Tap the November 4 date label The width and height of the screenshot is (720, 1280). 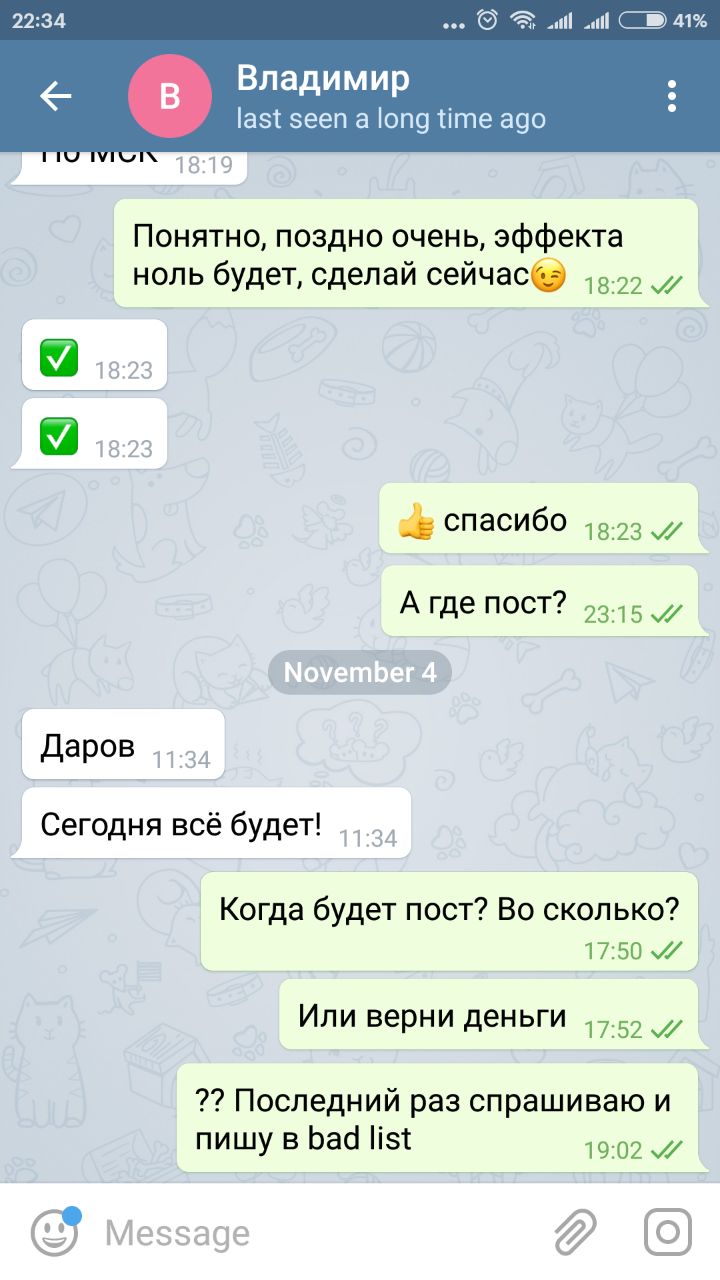point(360,672)
